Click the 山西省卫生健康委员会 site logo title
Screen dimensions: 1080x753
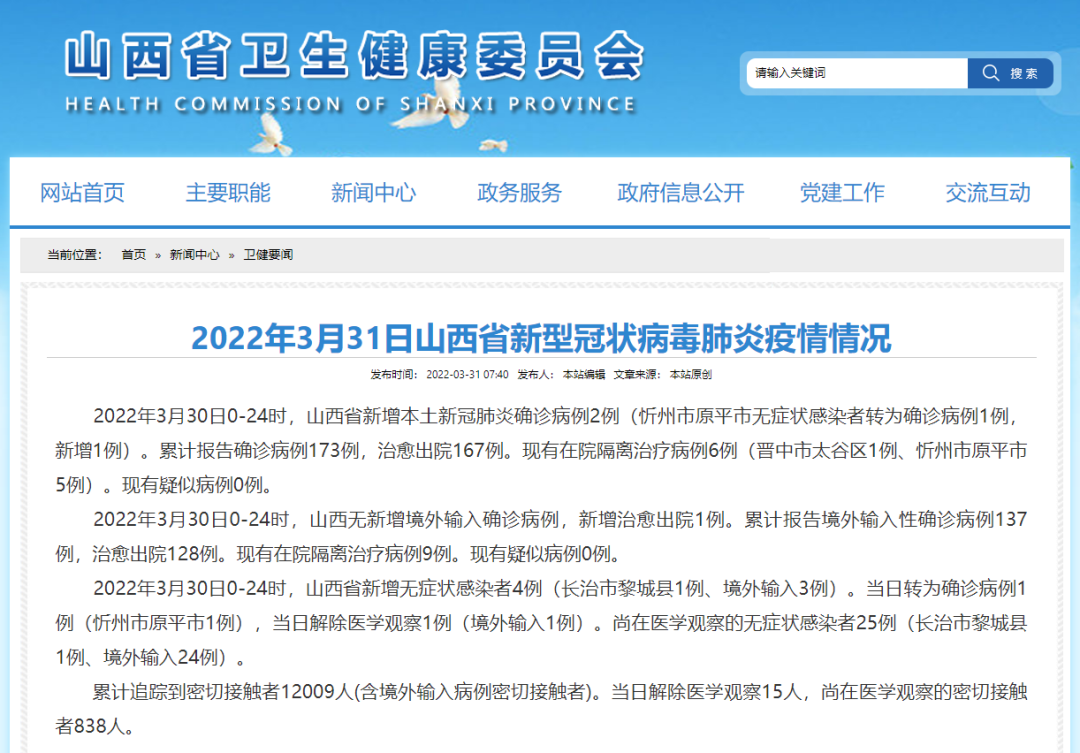[355, 55]
